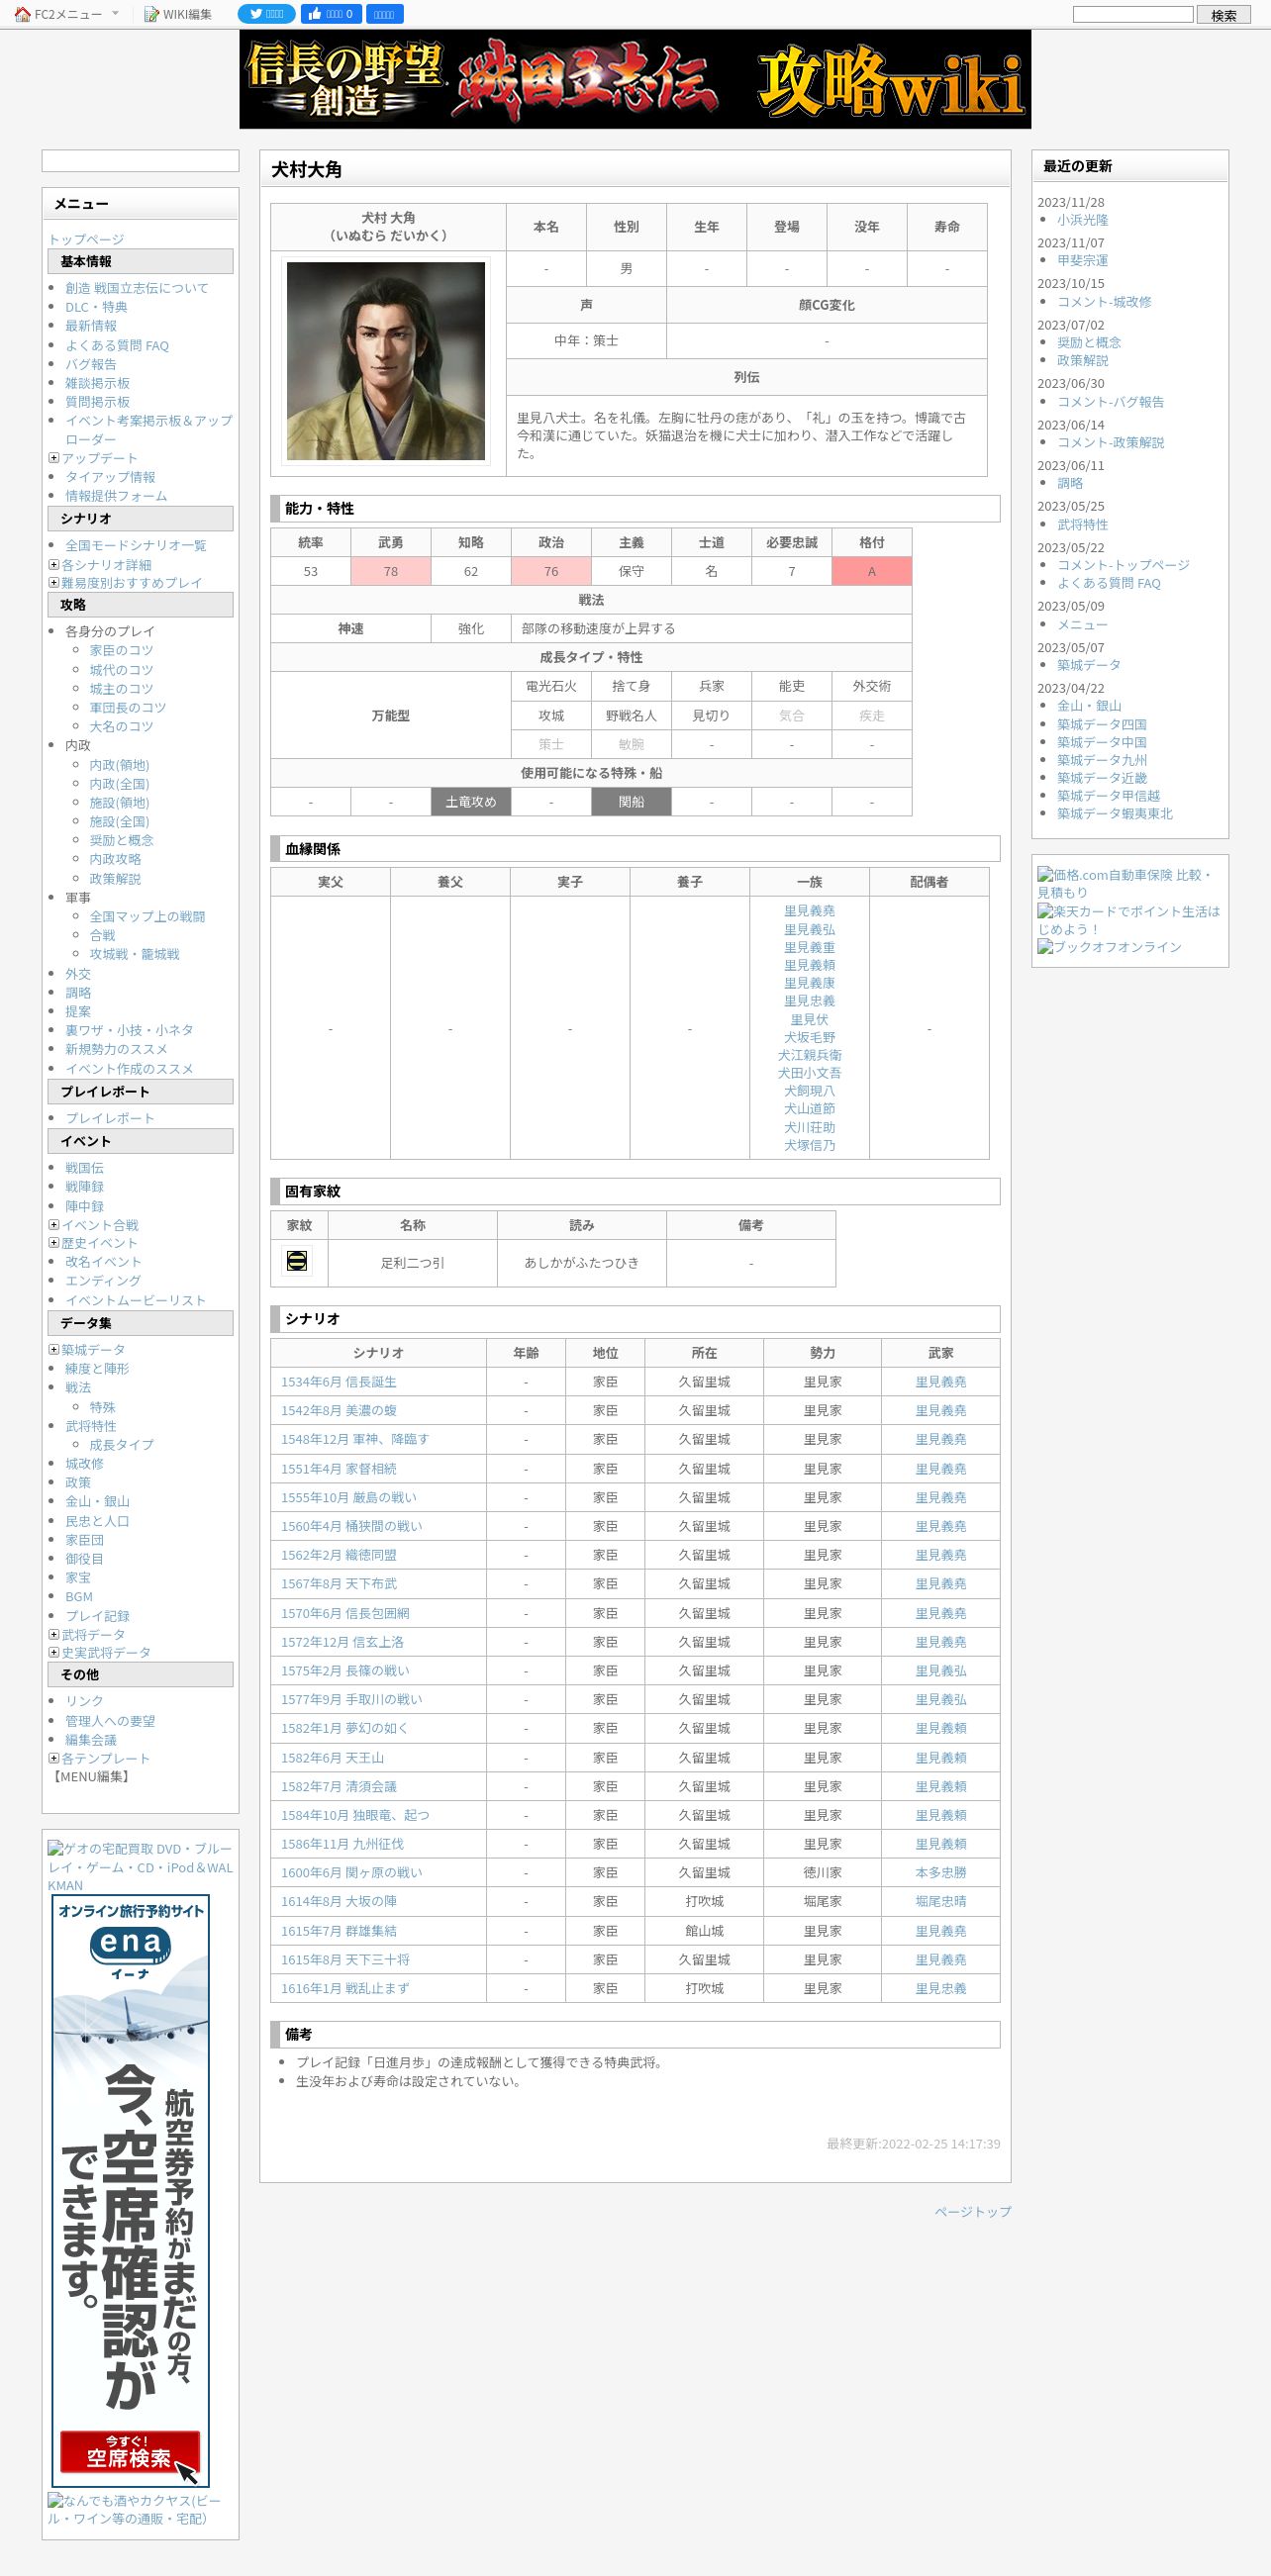Open recent update 小浜光隆
Viewport: 1271px width, 2576px height.
click(1082, 220)
